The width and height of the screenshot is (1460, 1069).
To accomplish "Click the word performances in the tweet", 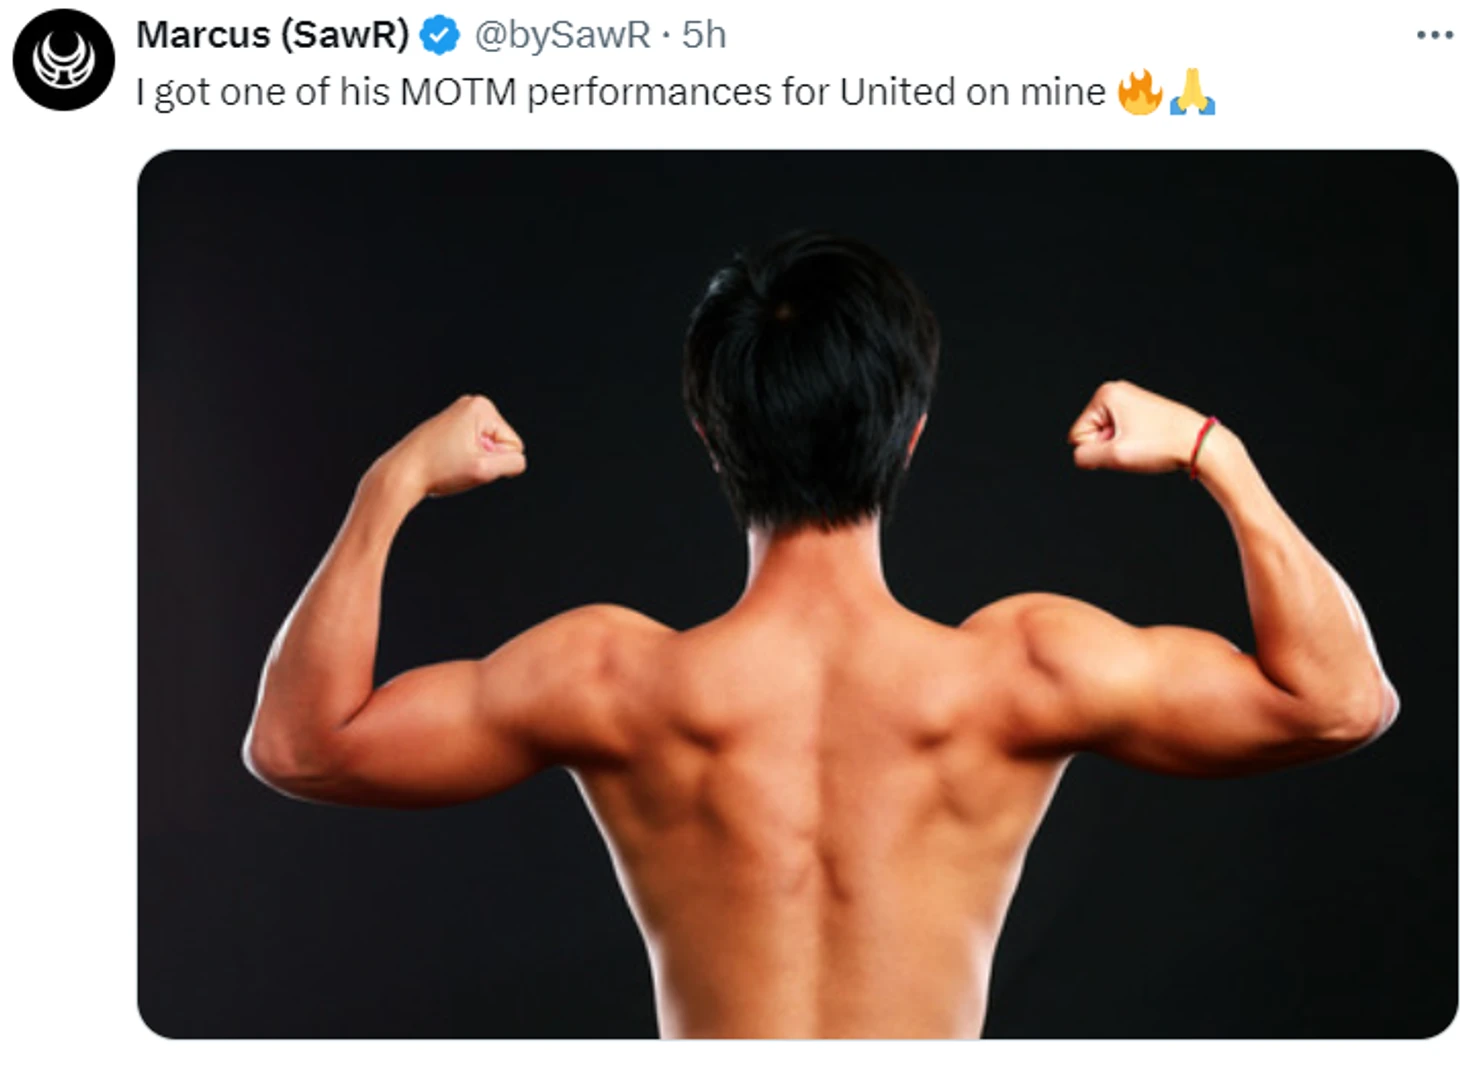I will (649, 94).
